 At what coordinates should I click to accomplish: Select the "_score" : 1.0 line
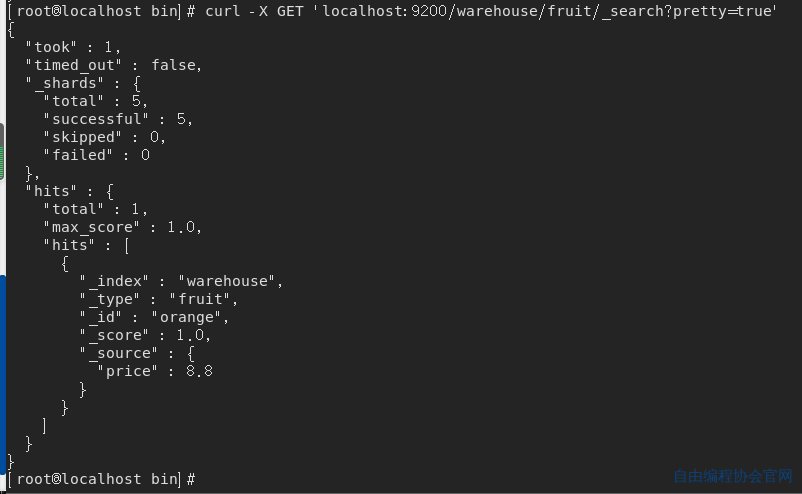(x=145, y=335)
